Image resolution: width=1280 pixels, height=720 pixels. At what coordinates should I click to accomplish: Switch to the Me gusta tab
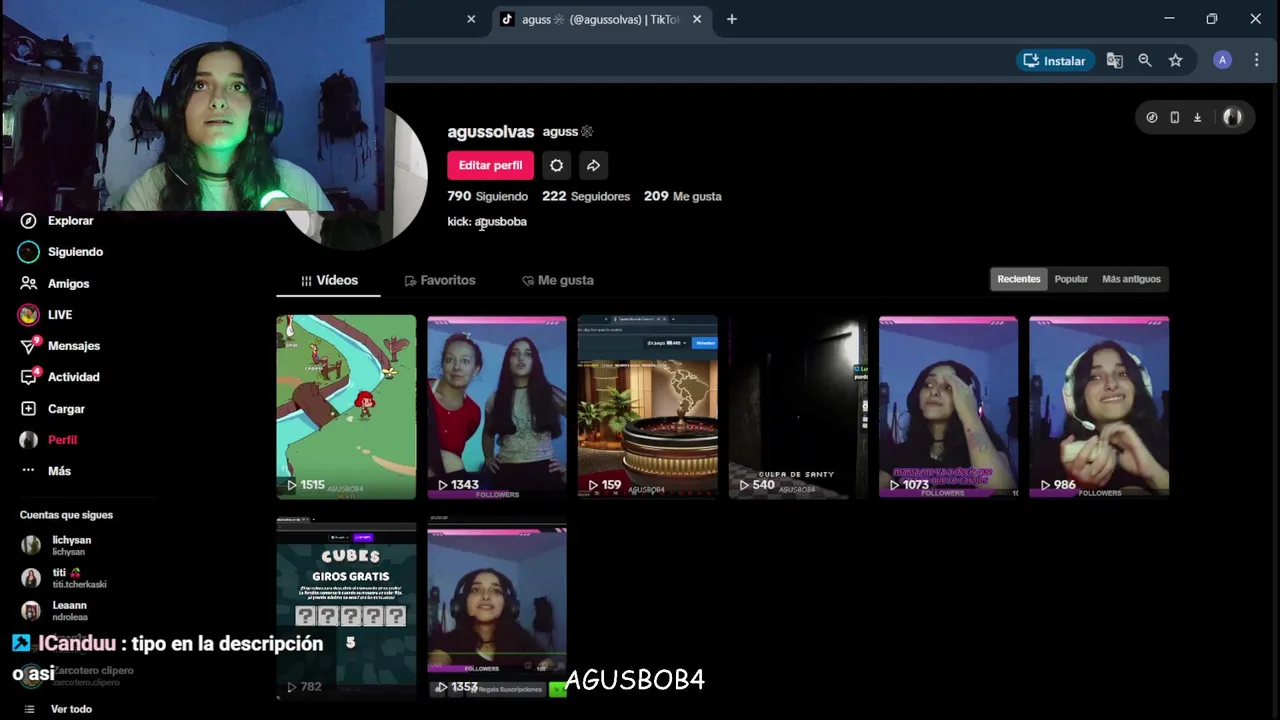click(x=558, y=280)
